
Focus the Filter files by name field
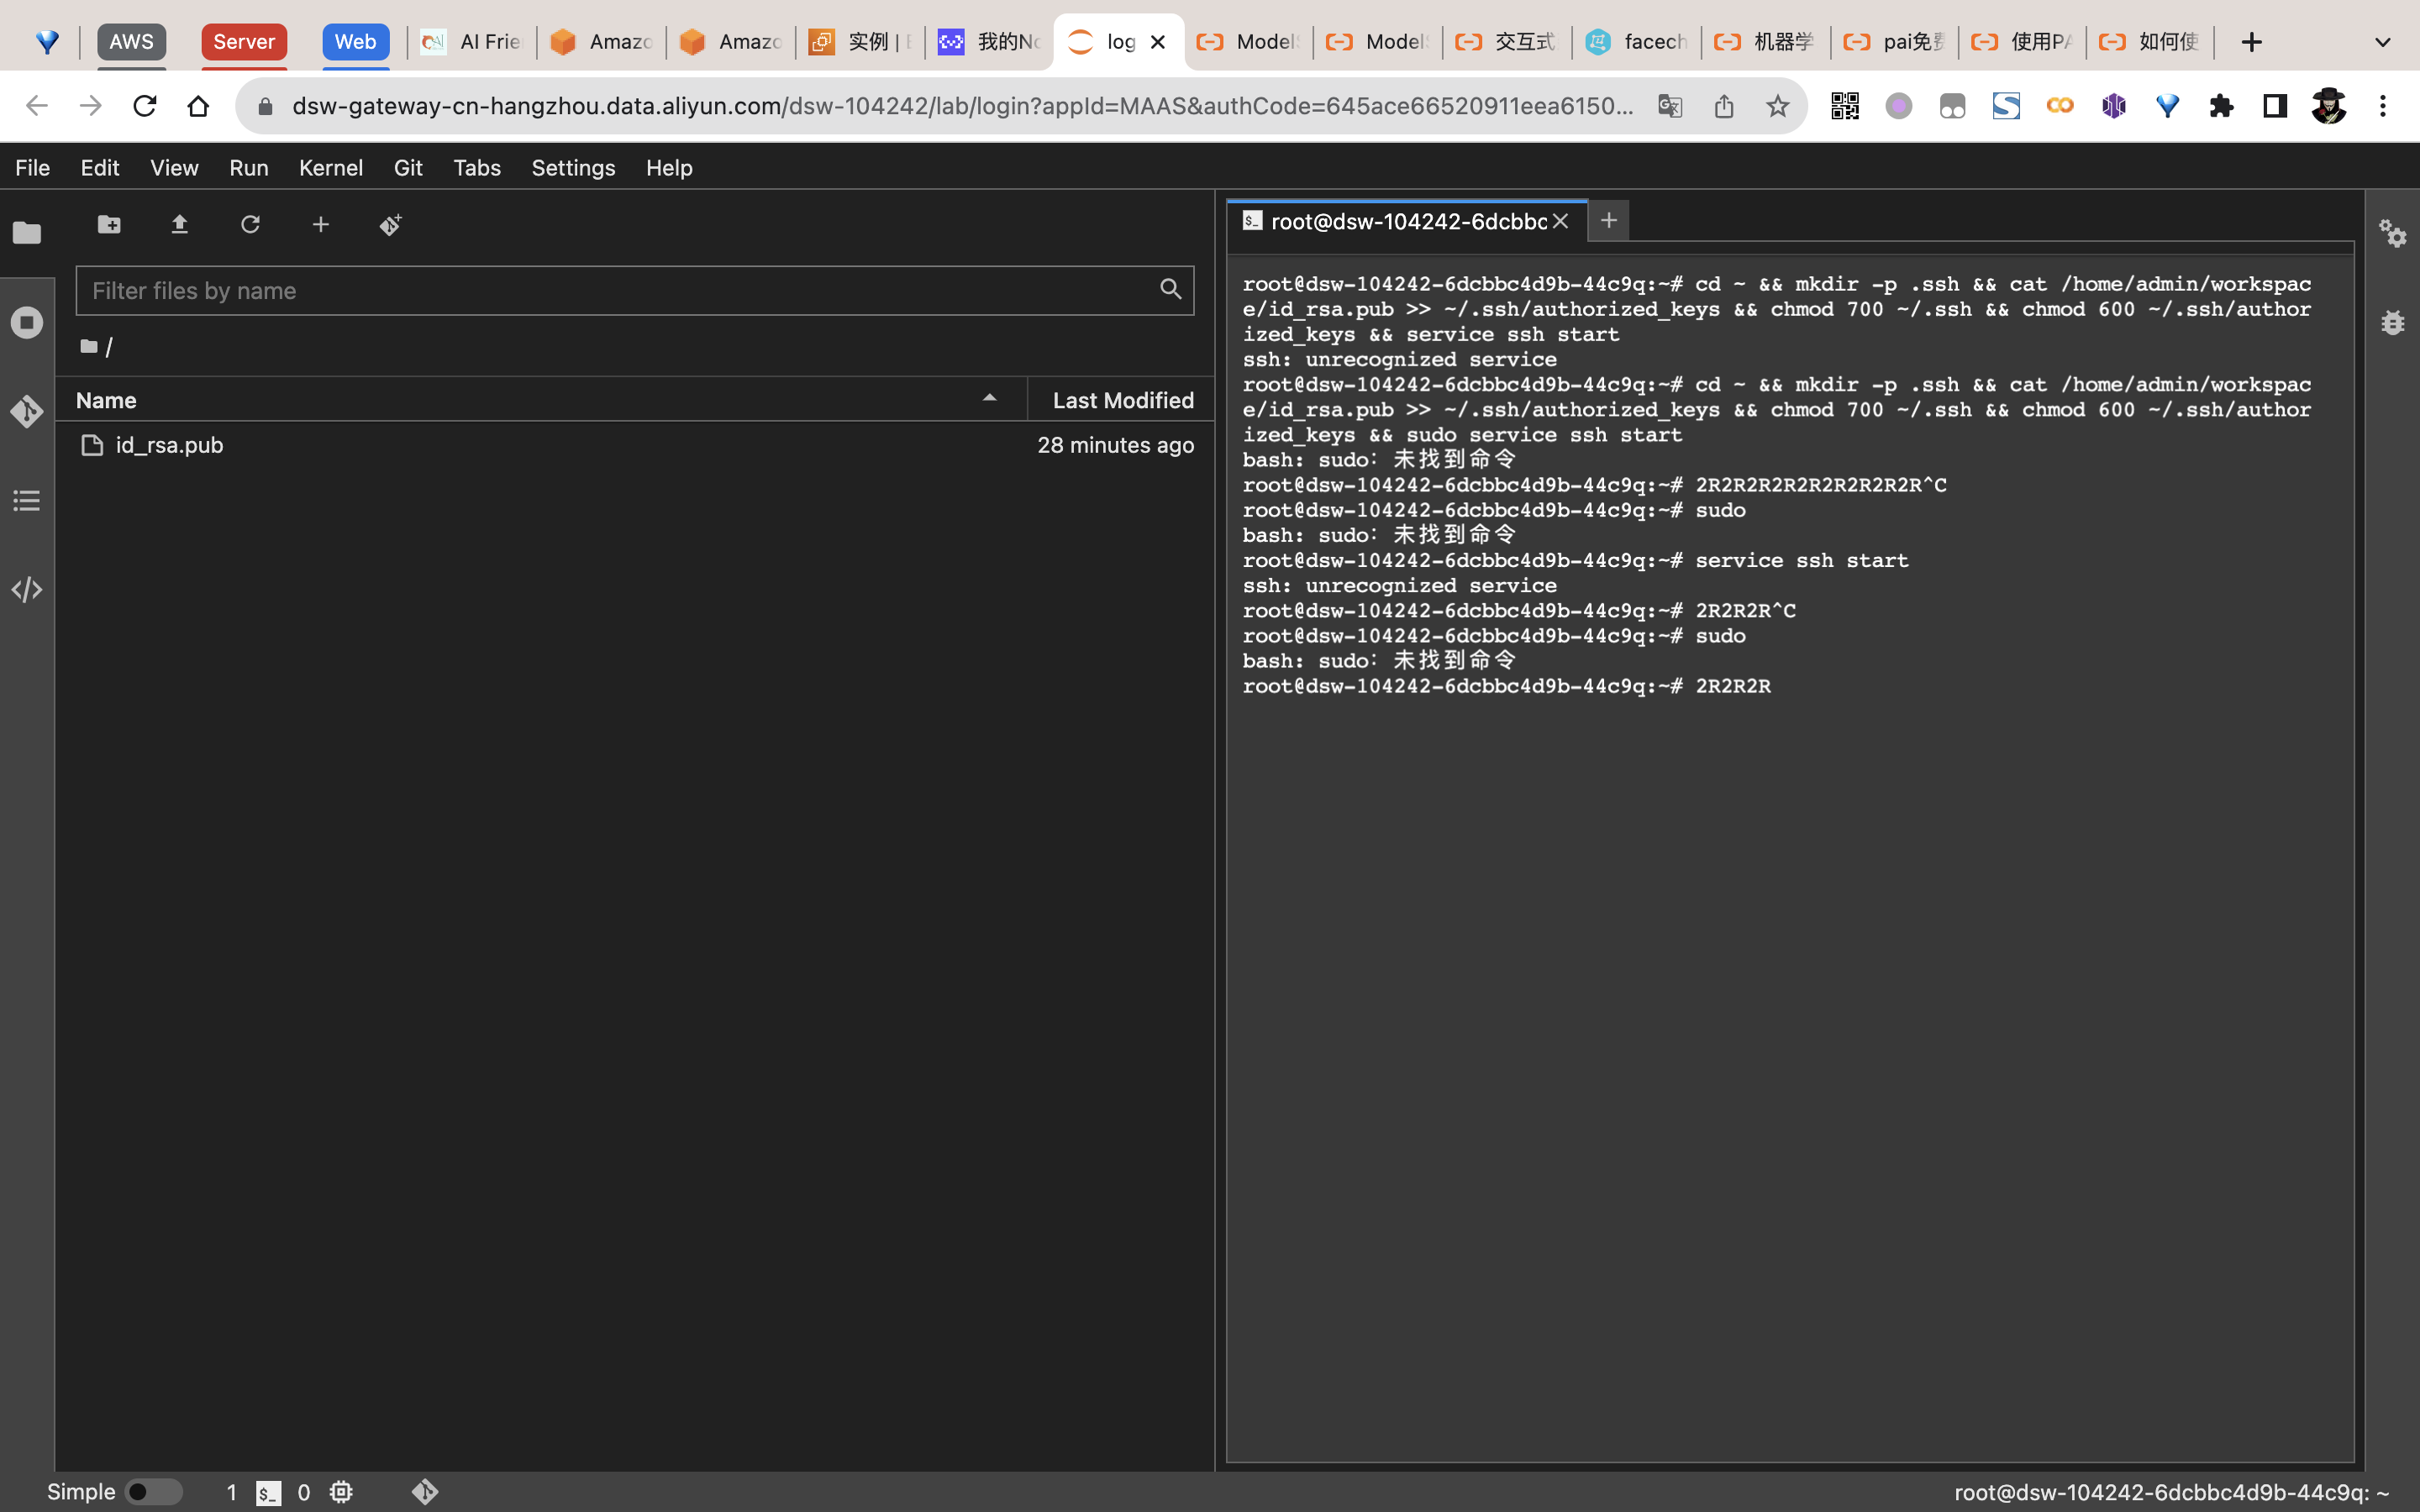tap(634, 291)
